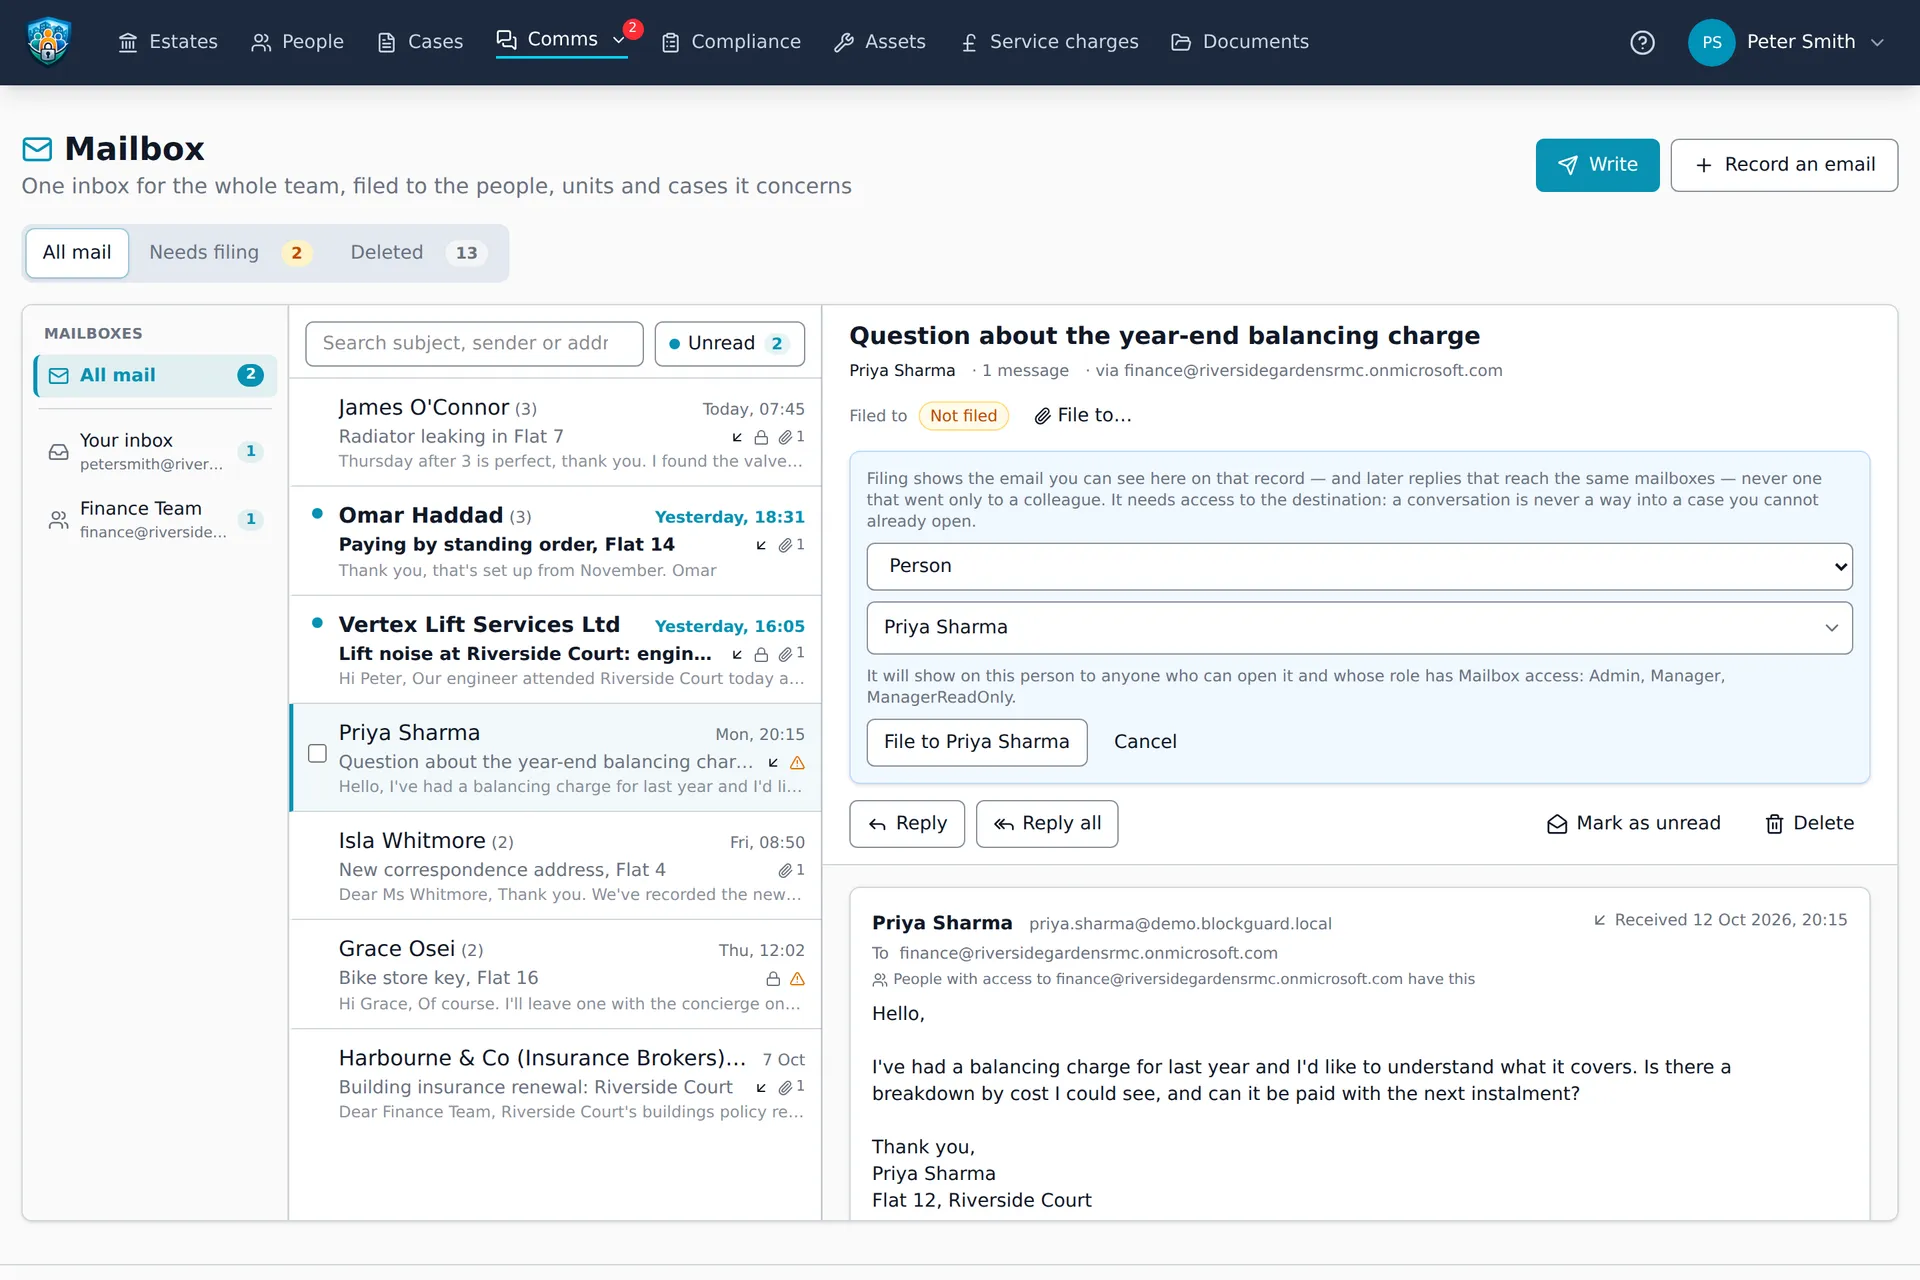Image resolution: width=1920 pixels, height=1280 pixels.
Task: Cancel the filing panel
Action: pos(1145,742)
